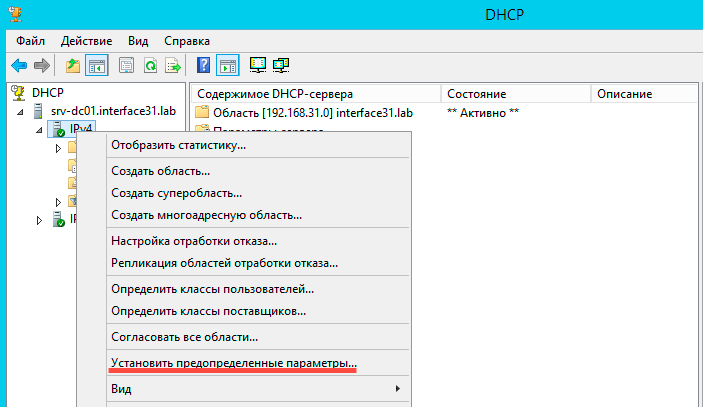703x407 pixels.
Task: Select srv-dc01.interface31.lab in the tree
Action: (113, 111)
